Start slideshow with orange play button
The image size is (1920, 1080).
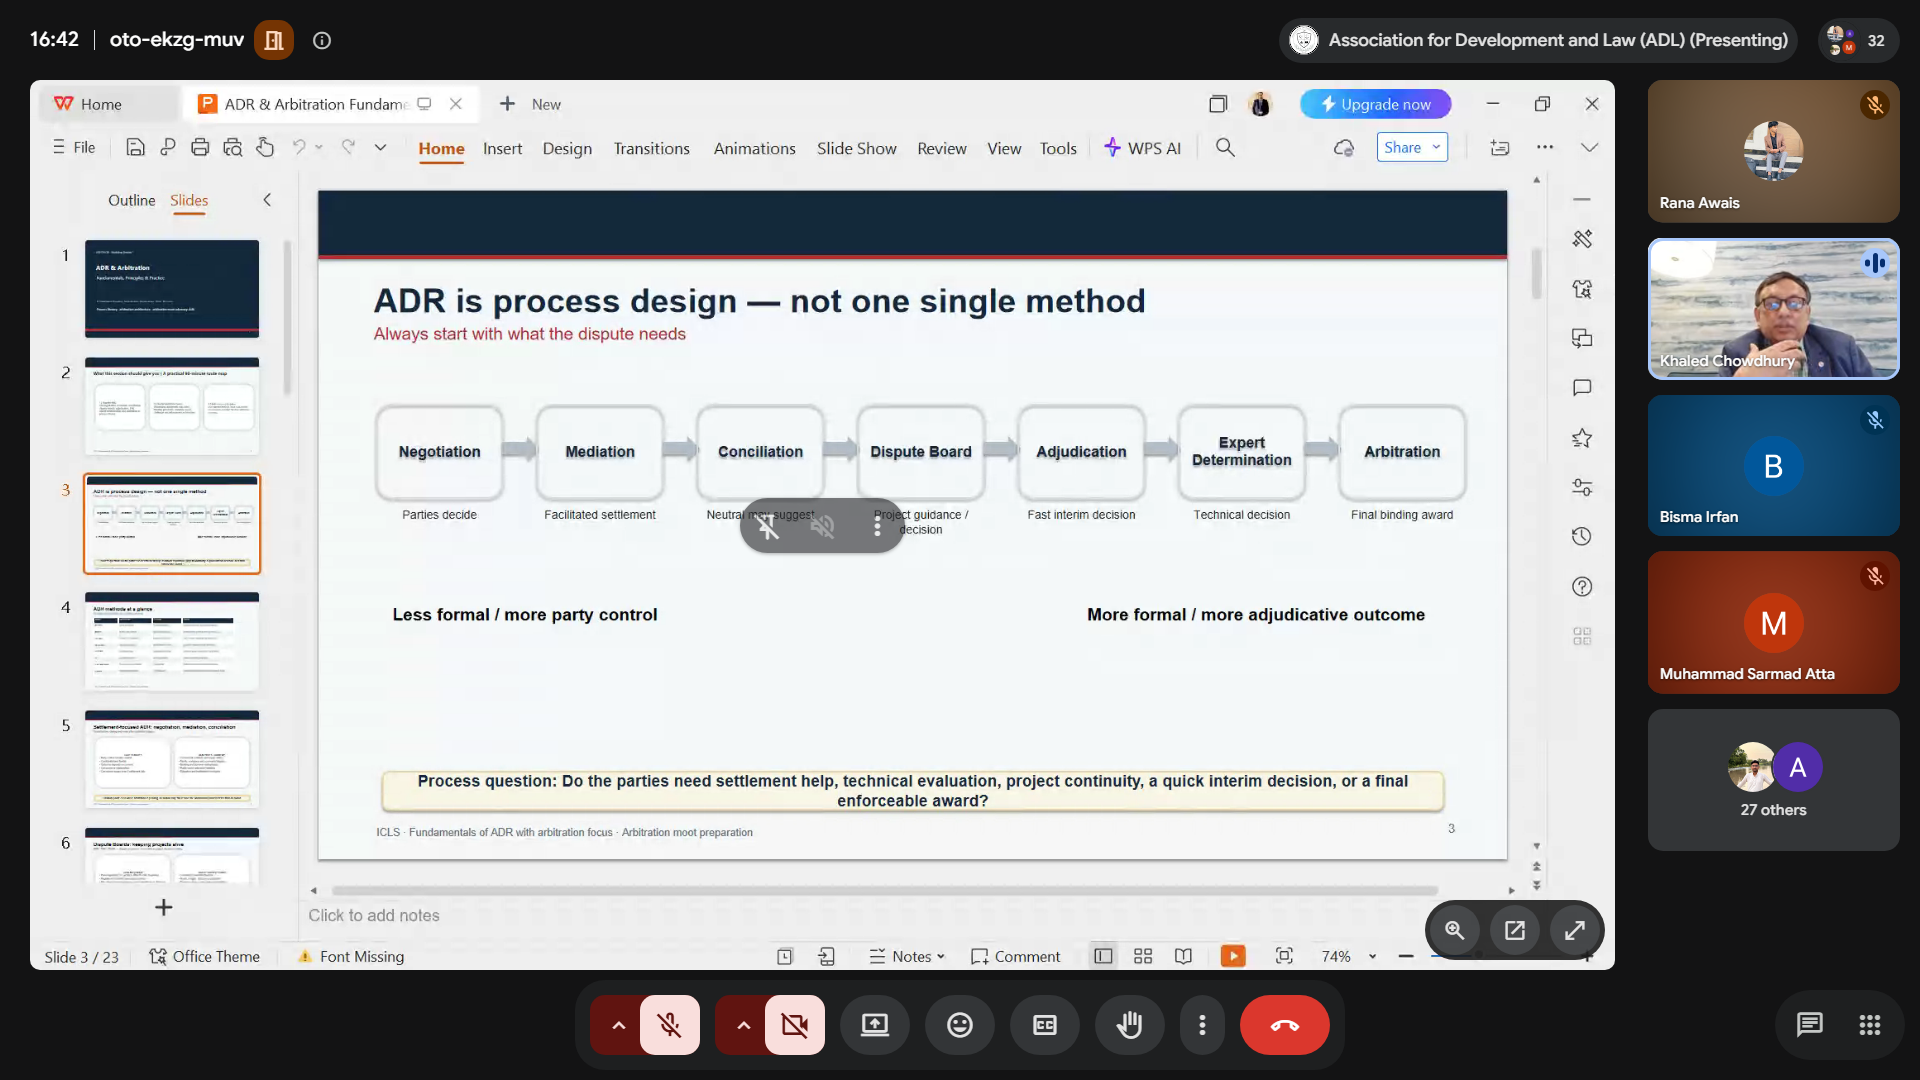(1233, 956)
